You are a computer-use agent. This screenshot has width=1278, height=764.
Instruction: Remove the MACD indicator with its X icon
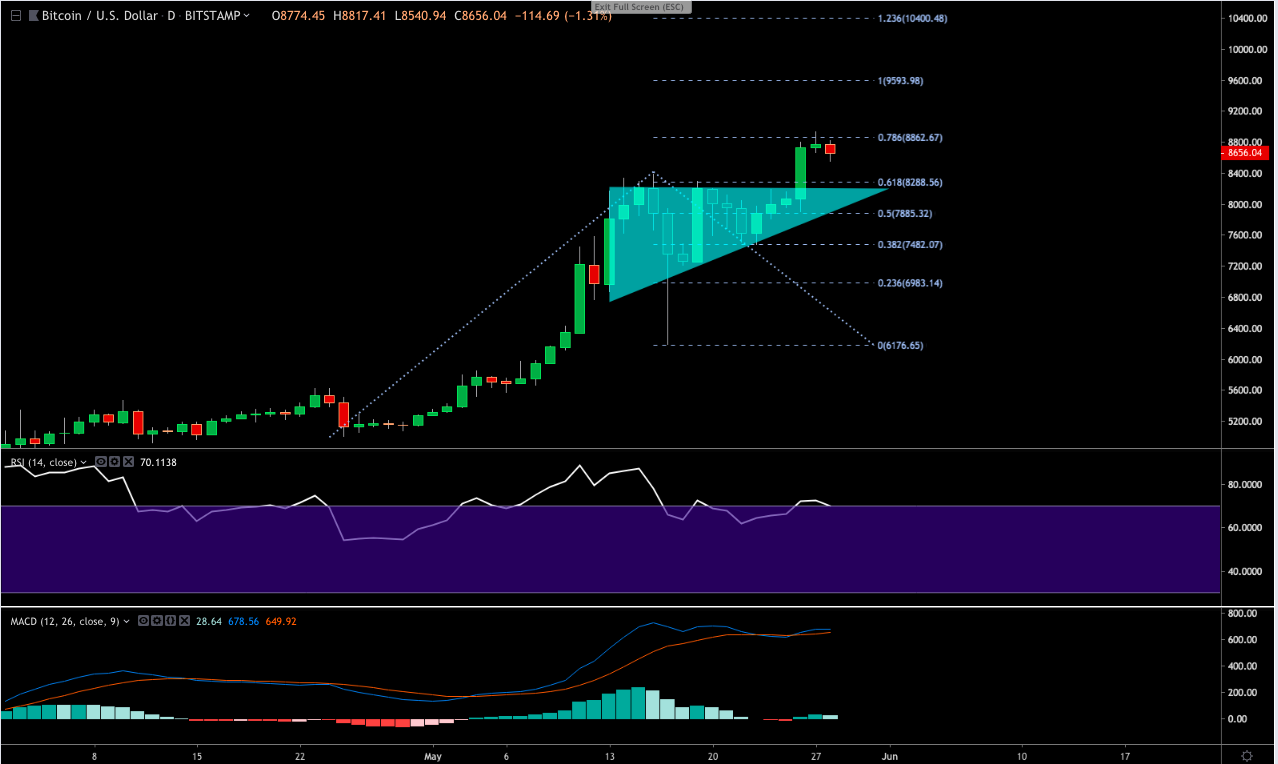[184, 621]
